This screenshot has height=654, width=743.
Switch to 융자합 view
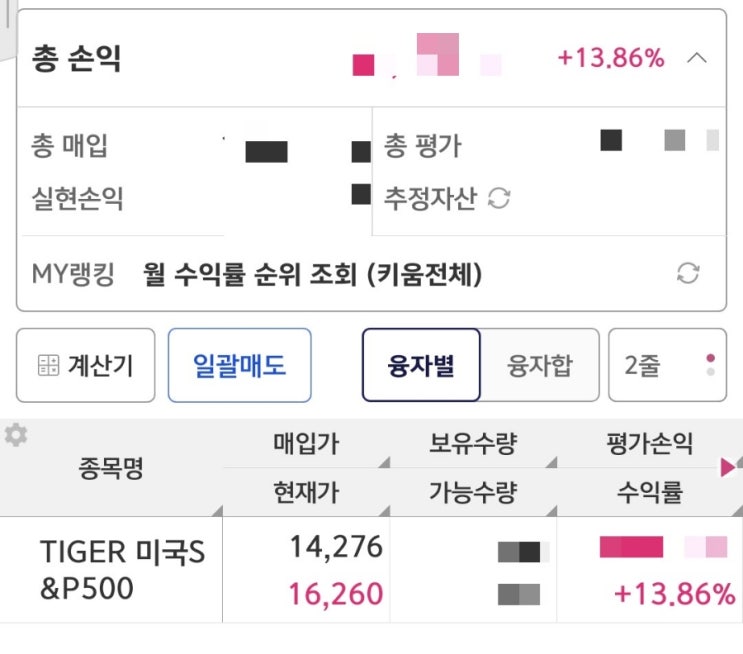pos(540,365)
